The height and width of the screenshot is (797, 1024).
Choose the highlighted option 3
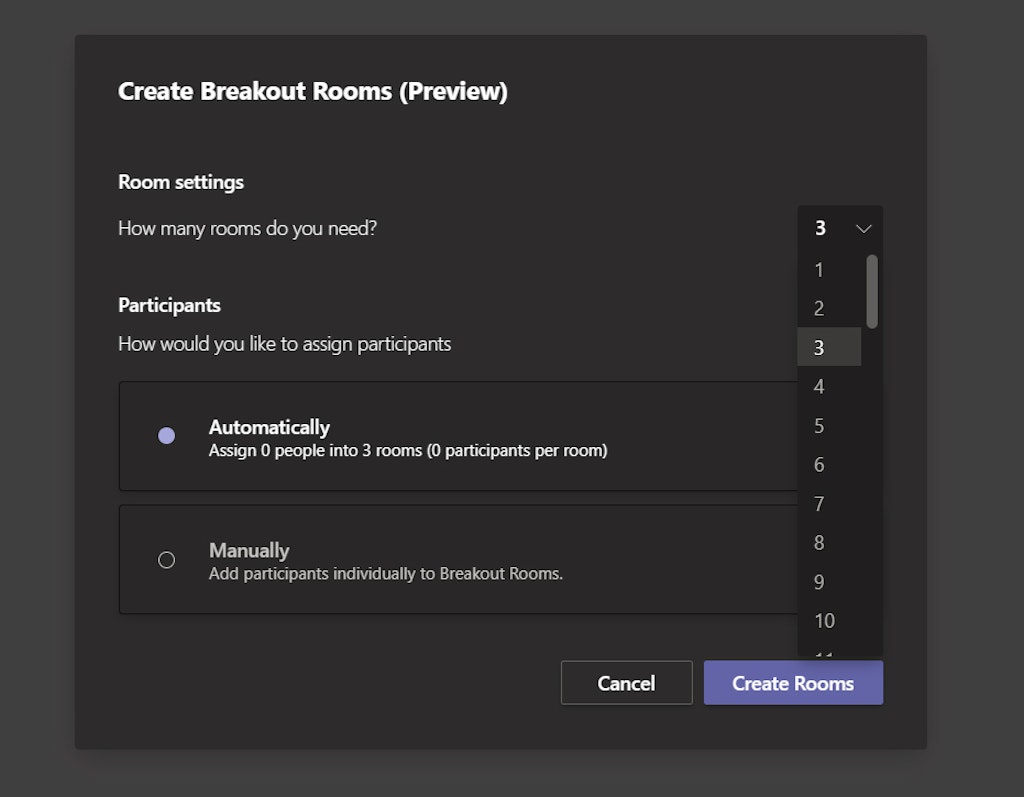828,347
